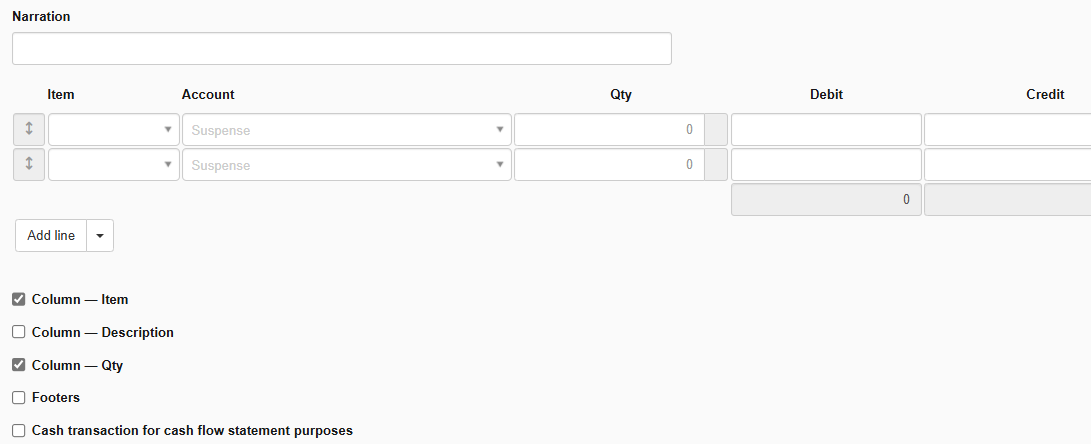The height and width of the screenshot is (444, 1091).
Task: Tick the Cash transaction for cash flow checkbox
Action: point(19,431)
